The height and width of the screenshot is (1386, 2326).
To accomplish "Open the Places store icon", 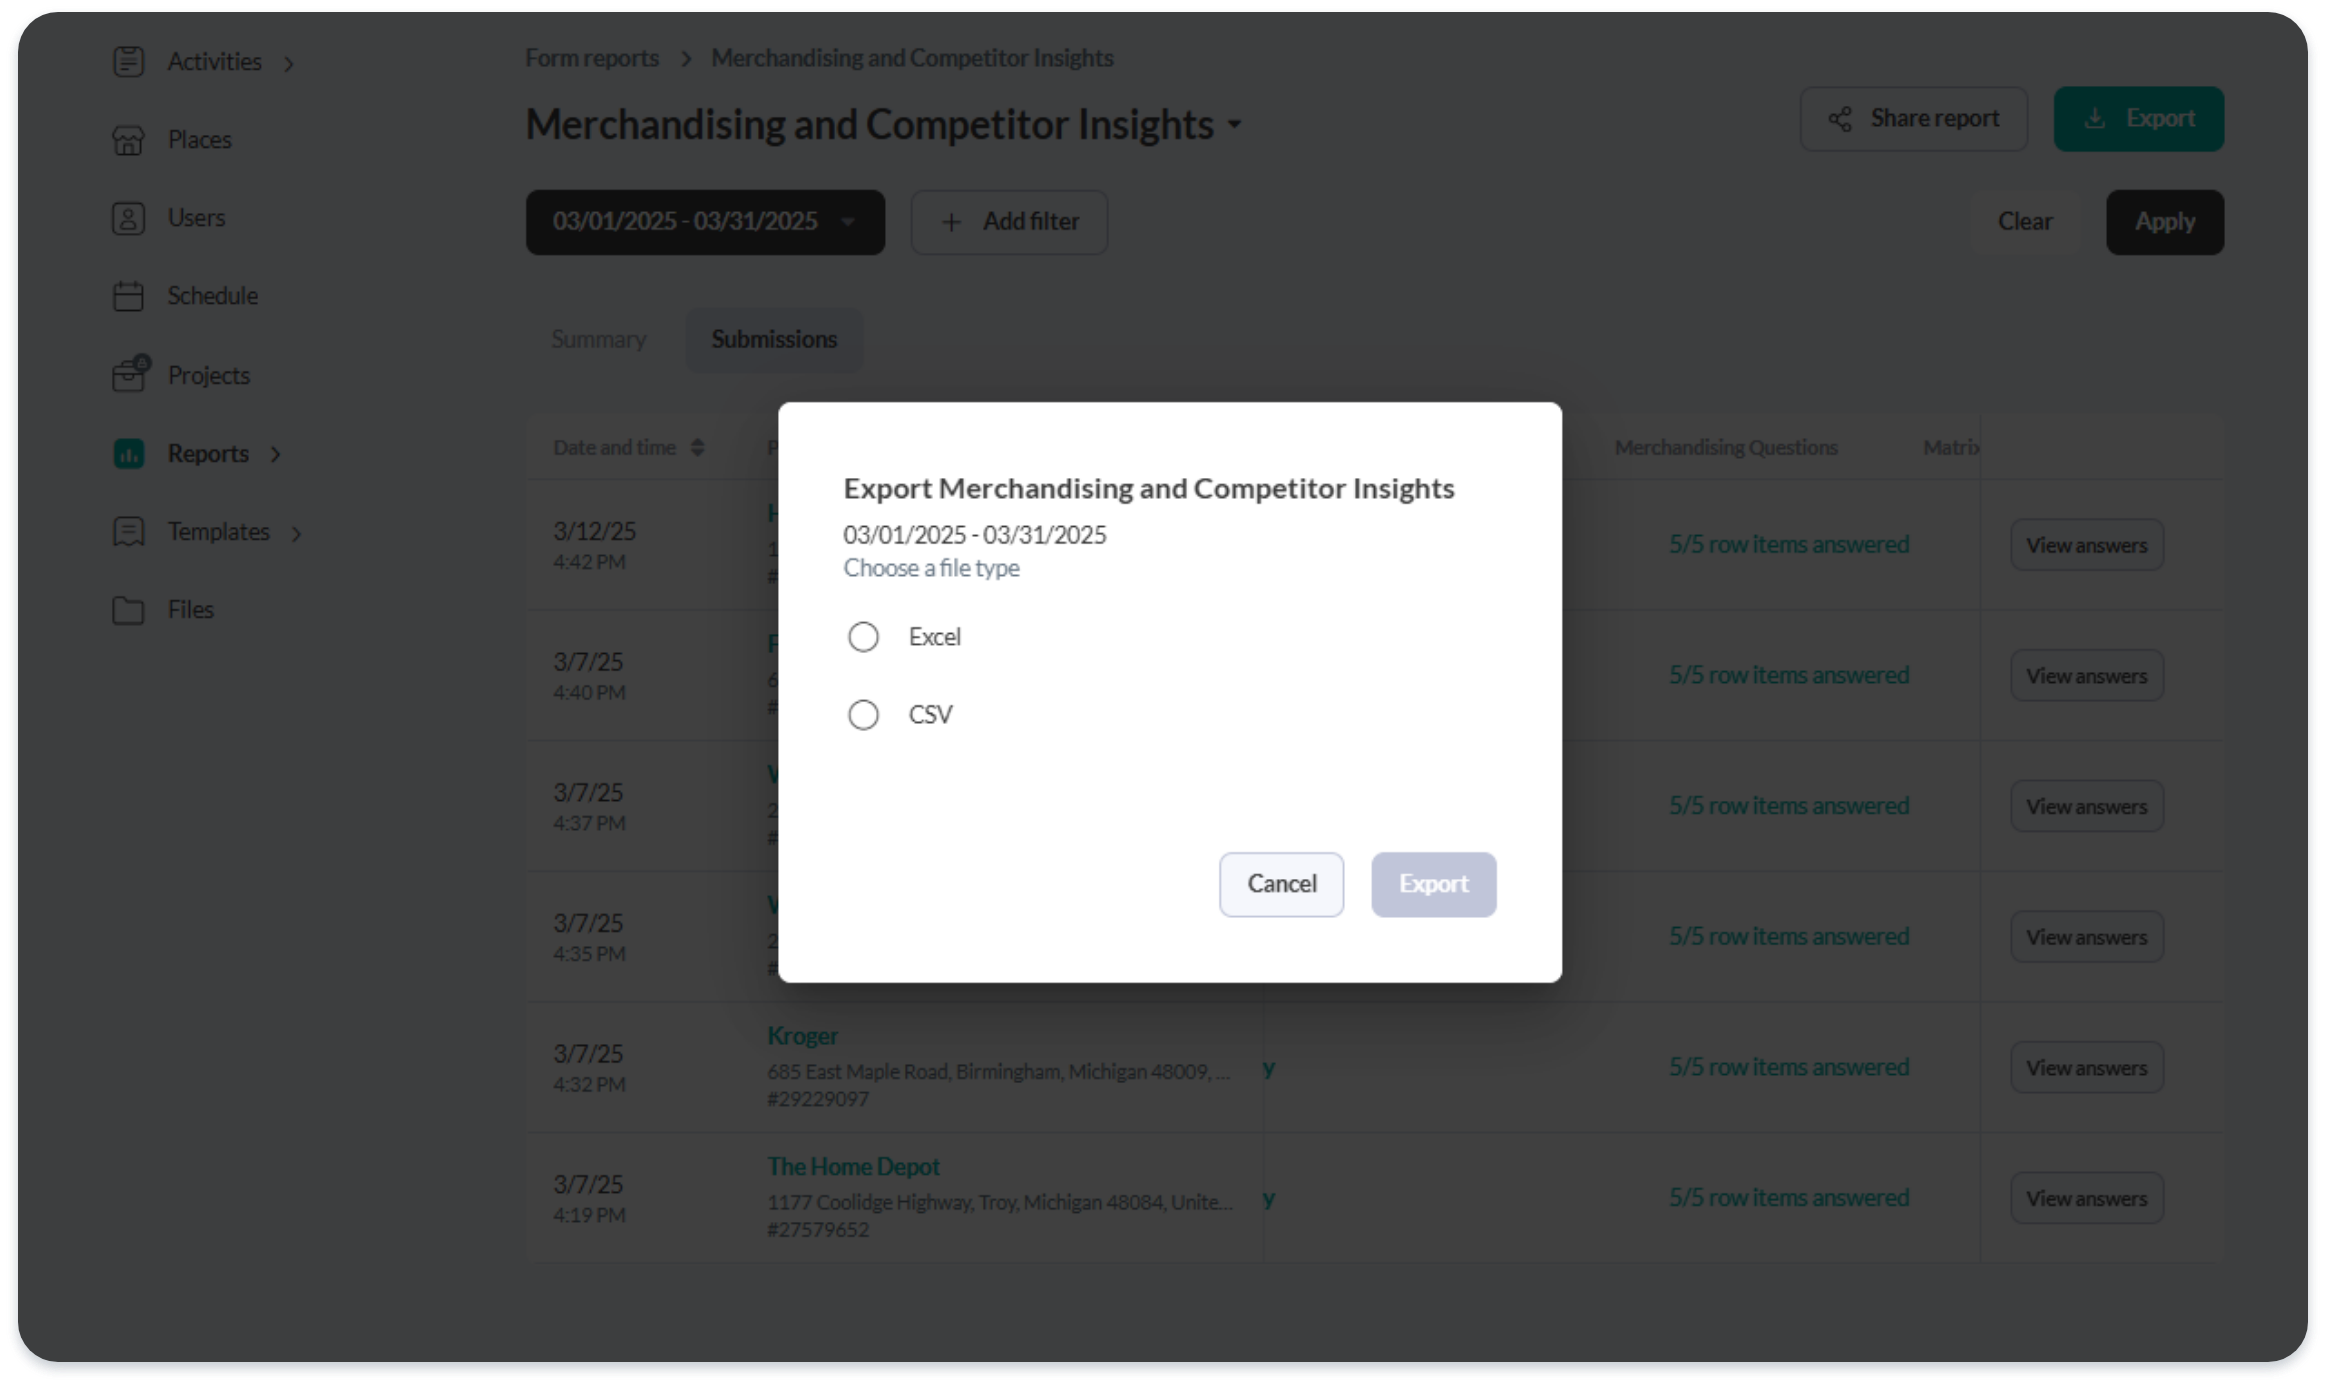I will coord(128,140).
